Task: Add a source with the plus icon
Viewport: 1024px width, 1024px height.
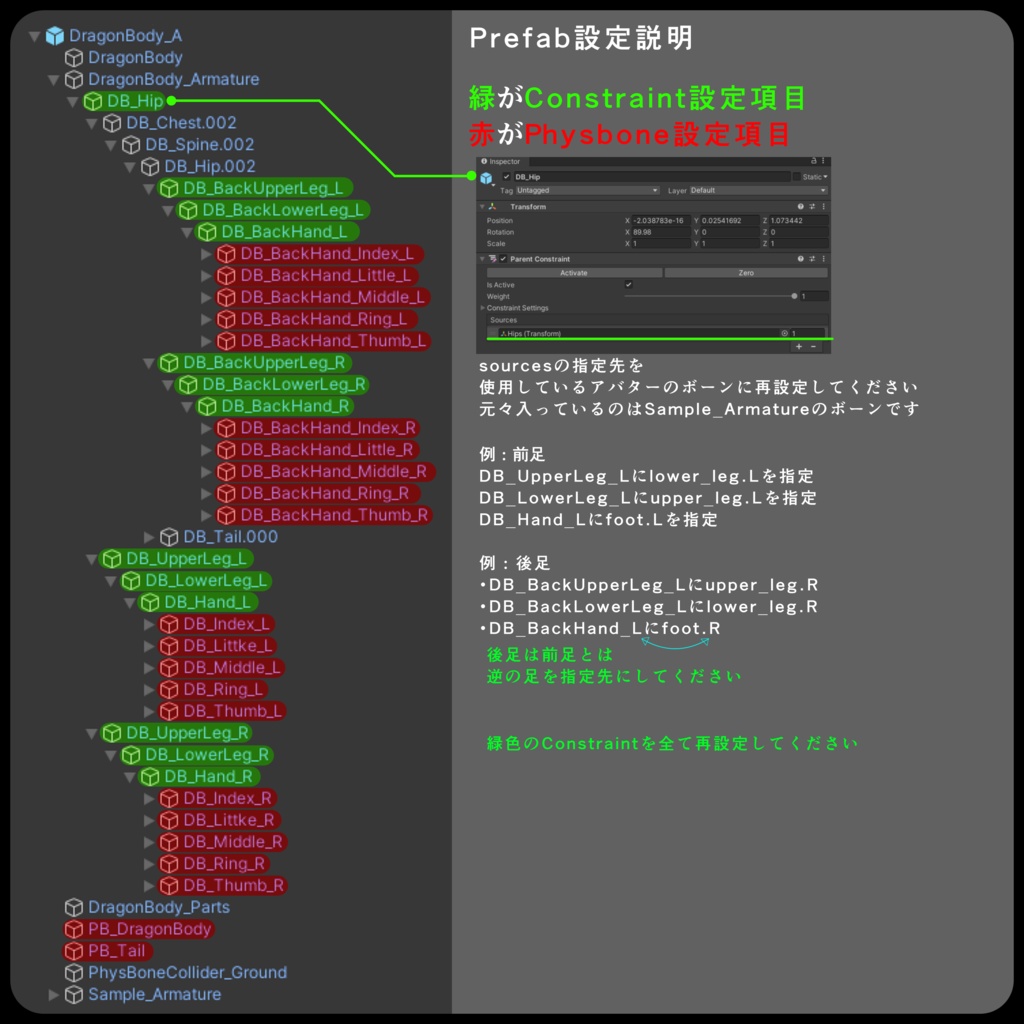Action: click(799, 346)
